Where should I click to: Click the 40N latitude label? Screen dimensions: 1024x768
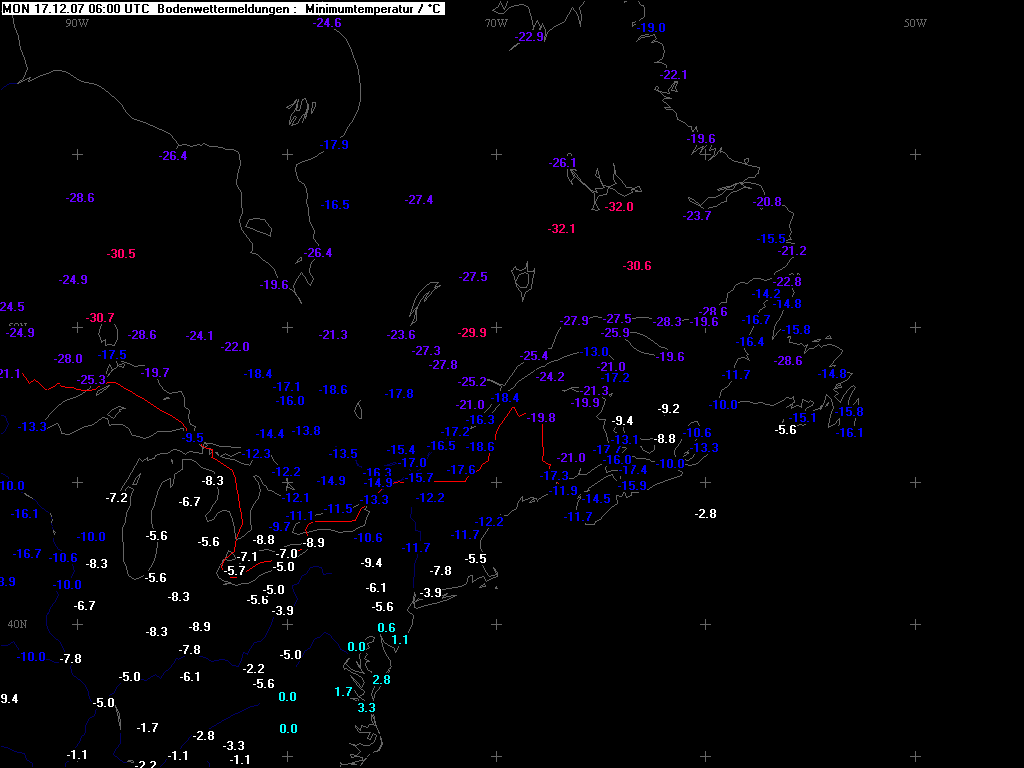[x=17, y=624]
